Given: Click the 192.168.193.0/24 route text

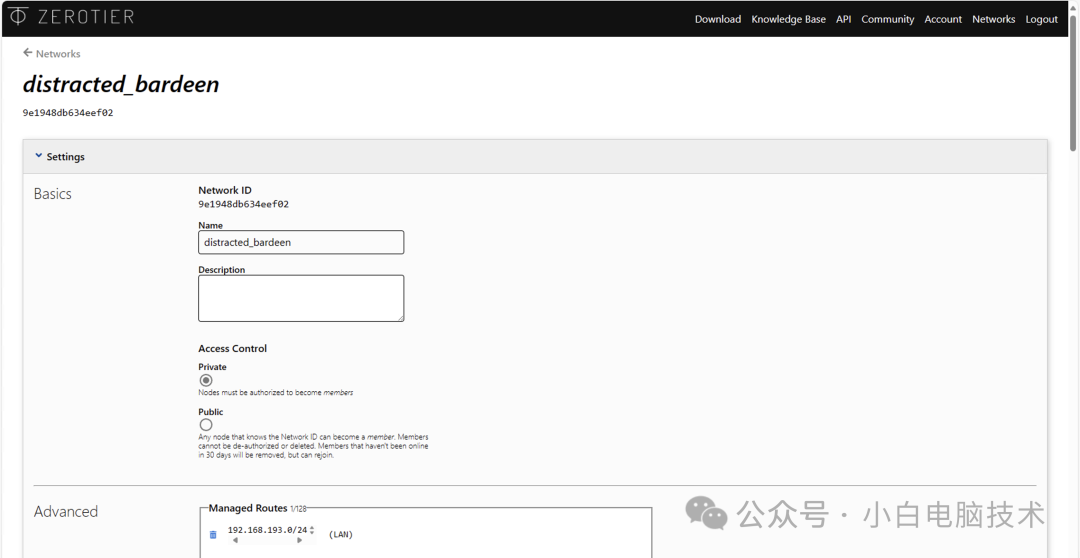Looking at the screenshot, I should tap(267, 530).
